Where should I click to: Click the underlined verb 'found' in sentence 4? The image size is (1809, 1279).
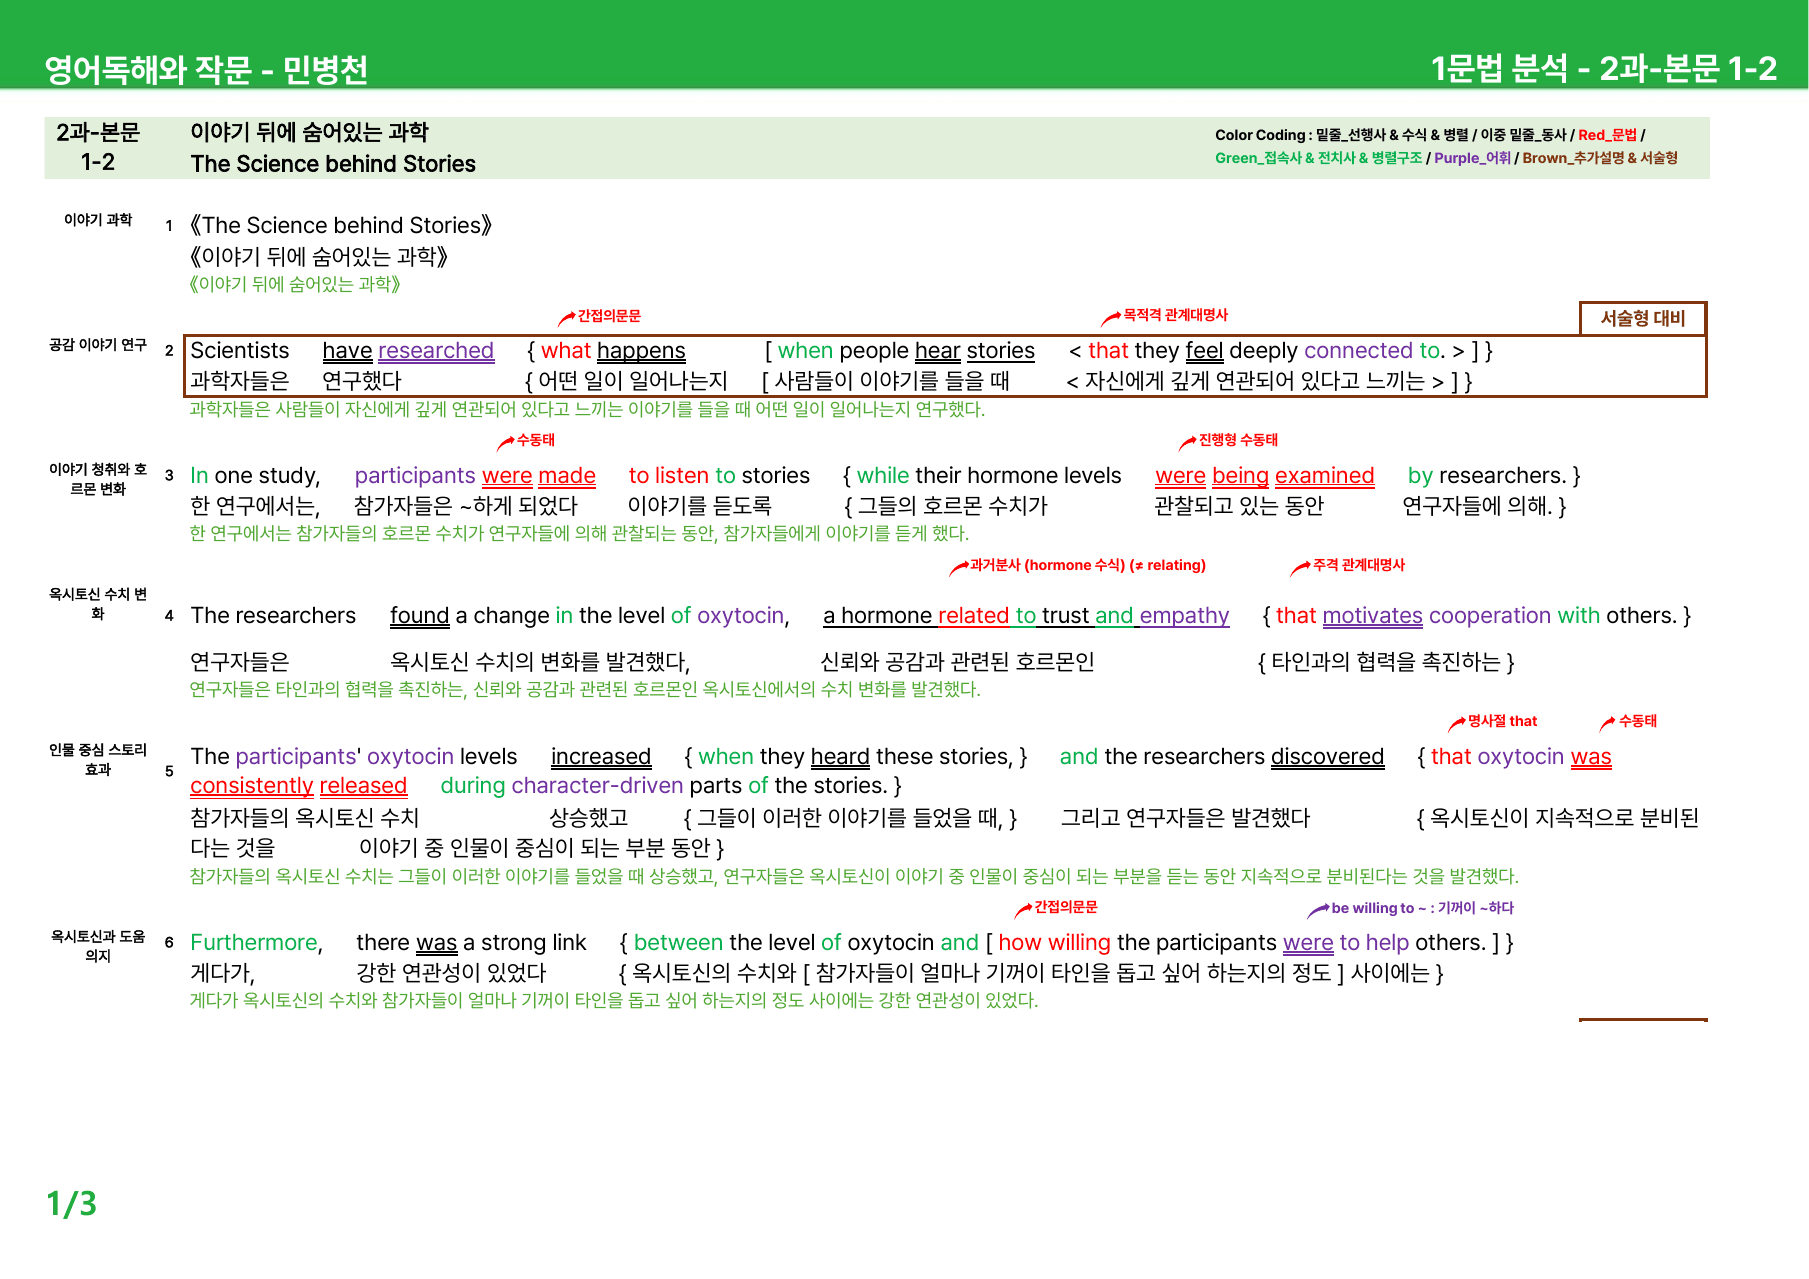pos(420,616)
